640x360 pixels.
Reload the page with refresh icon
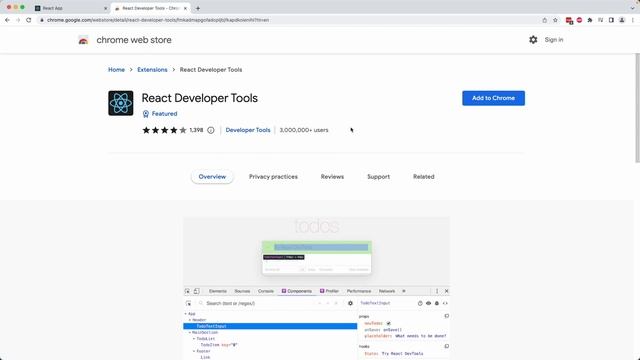(x=29, y=20)
